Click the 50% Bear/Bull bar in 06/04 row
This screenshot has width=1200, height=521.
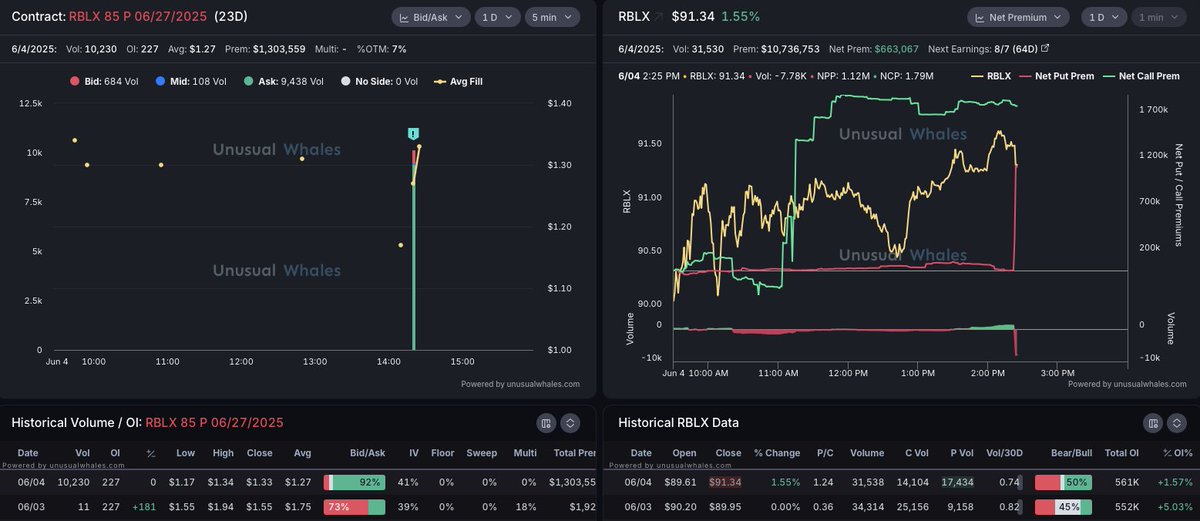[1062, 482]
